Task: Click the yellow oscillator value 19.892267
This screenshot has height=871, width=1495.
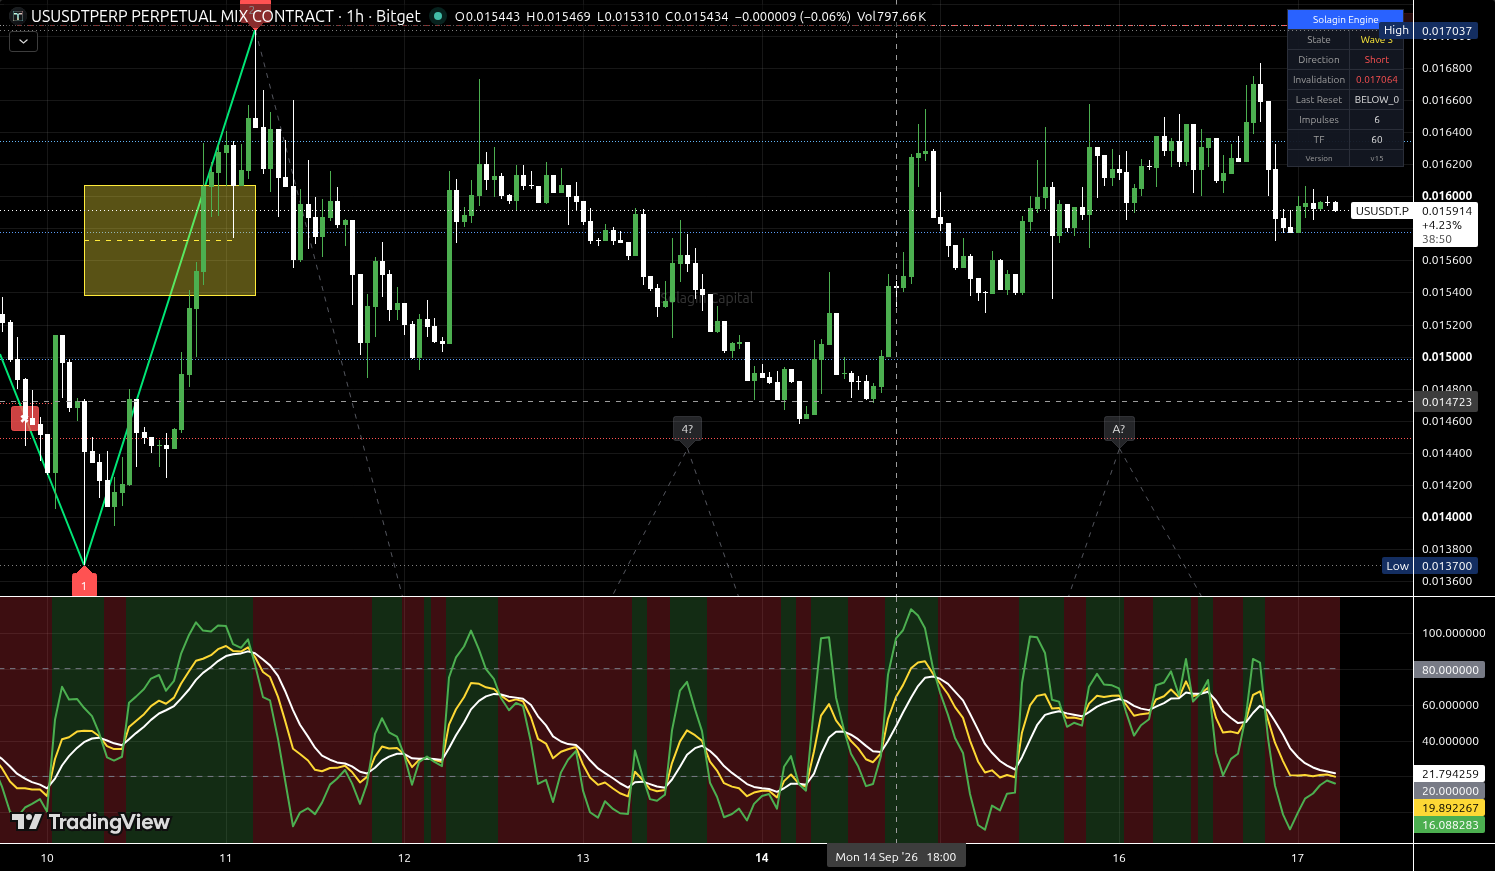Action: (x=1450, y=808)
